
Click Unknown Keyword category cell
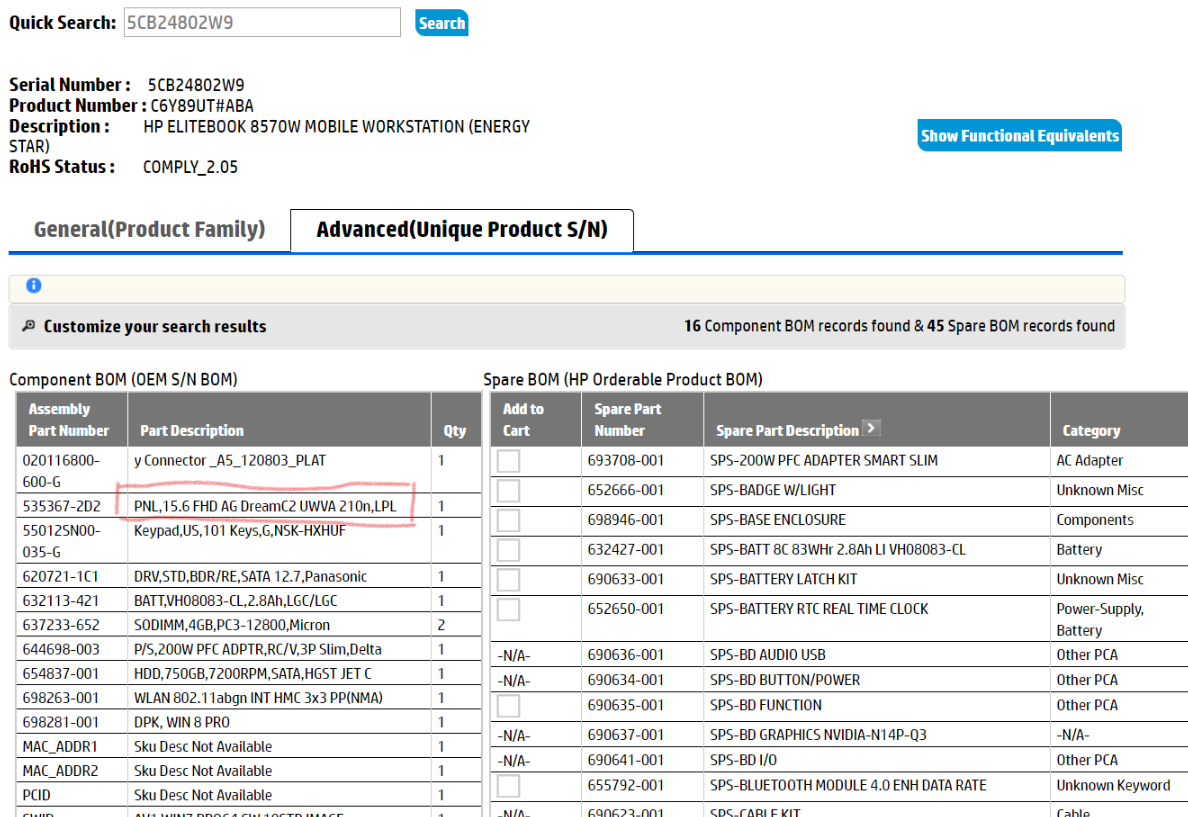pyautogui.click(x=1113, y=786)
